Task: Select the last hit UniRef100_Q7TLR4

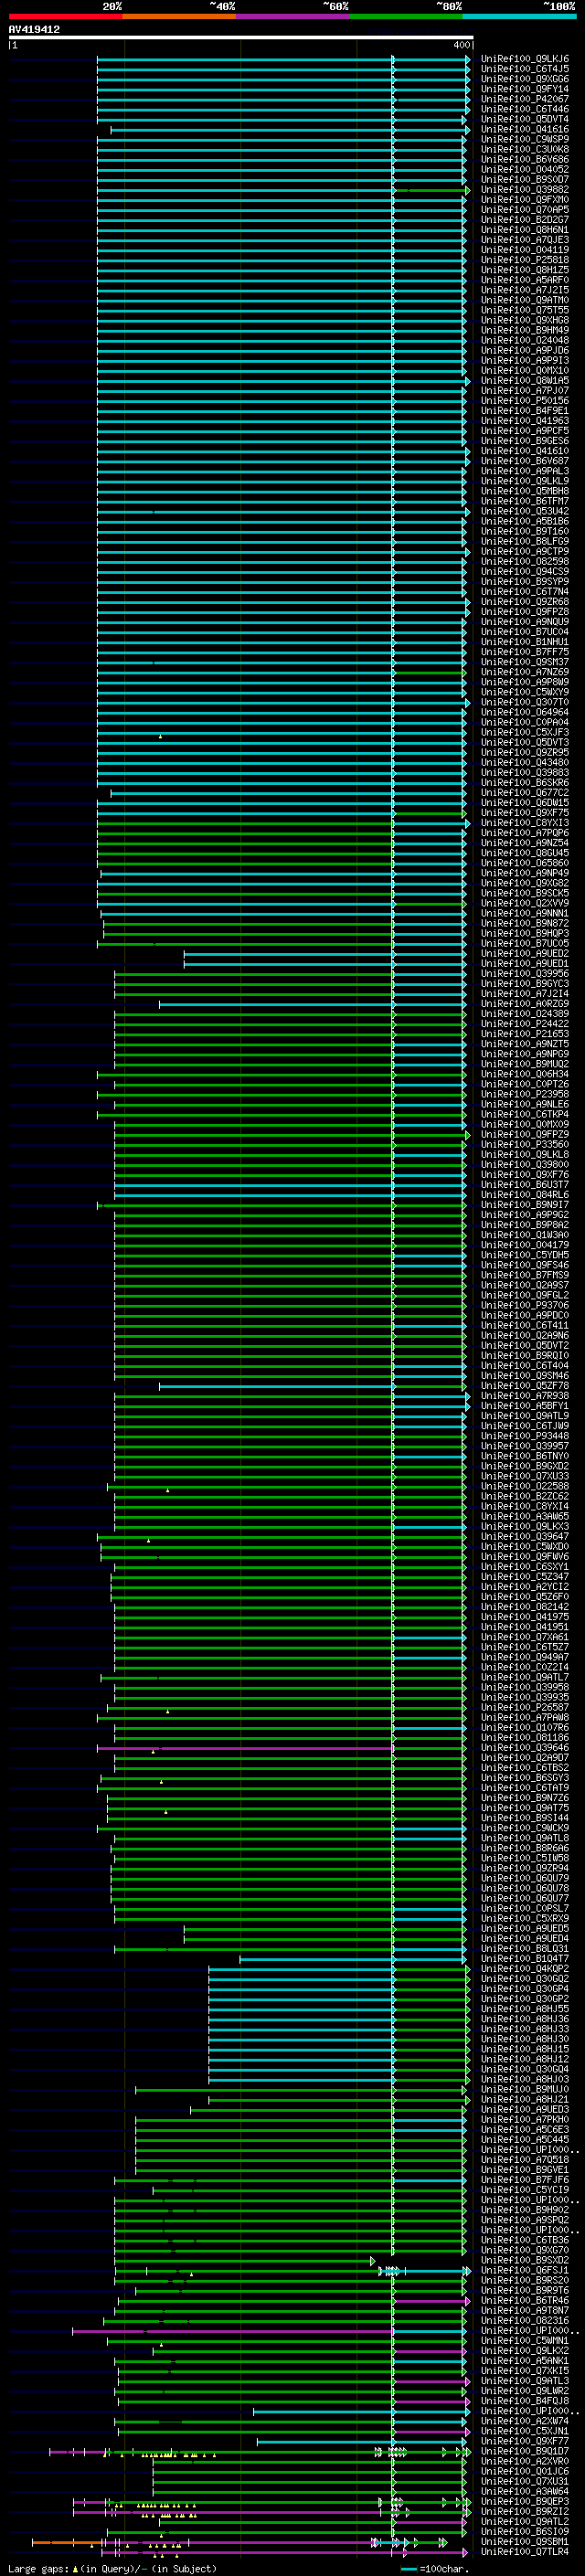Action: [x=525, y=2551]
